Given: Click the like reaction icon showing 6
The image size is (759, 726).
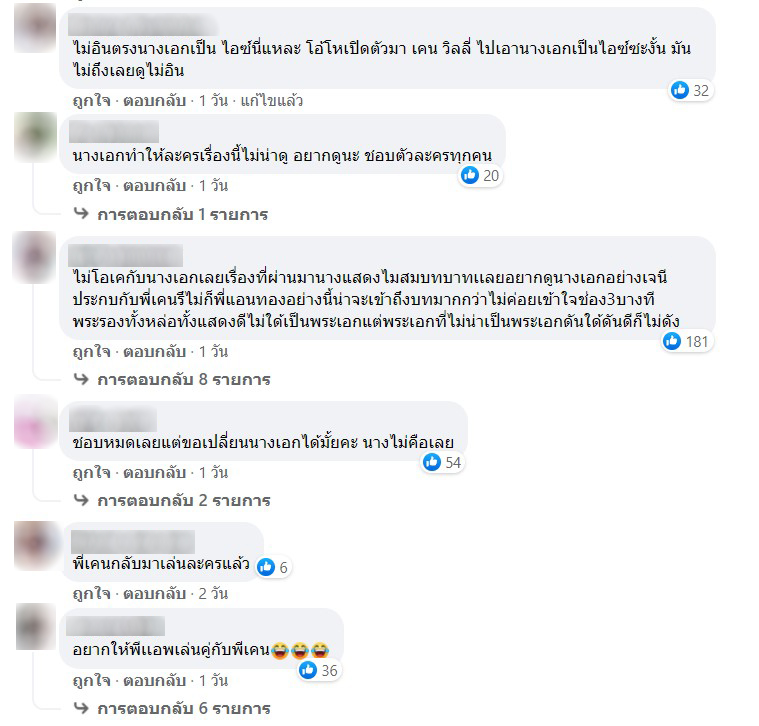Looking at the screenshot, I should pos(266,567).
